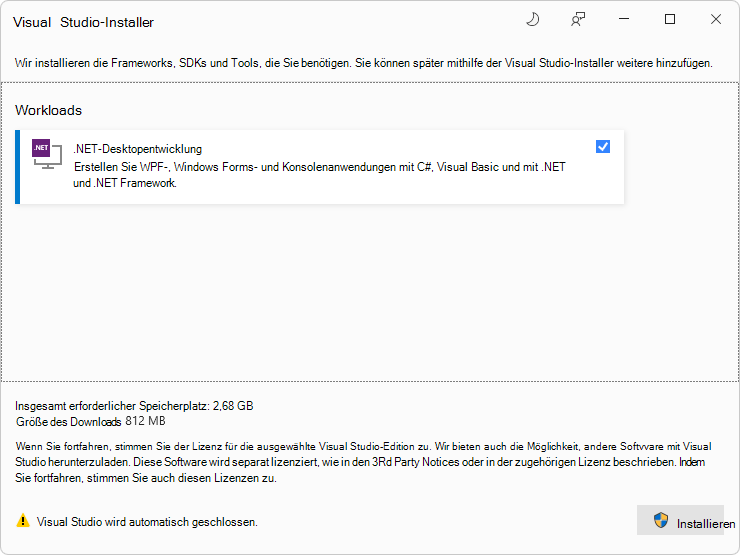Click the shield icon on the Installieren button

click(x=661, y=521)
